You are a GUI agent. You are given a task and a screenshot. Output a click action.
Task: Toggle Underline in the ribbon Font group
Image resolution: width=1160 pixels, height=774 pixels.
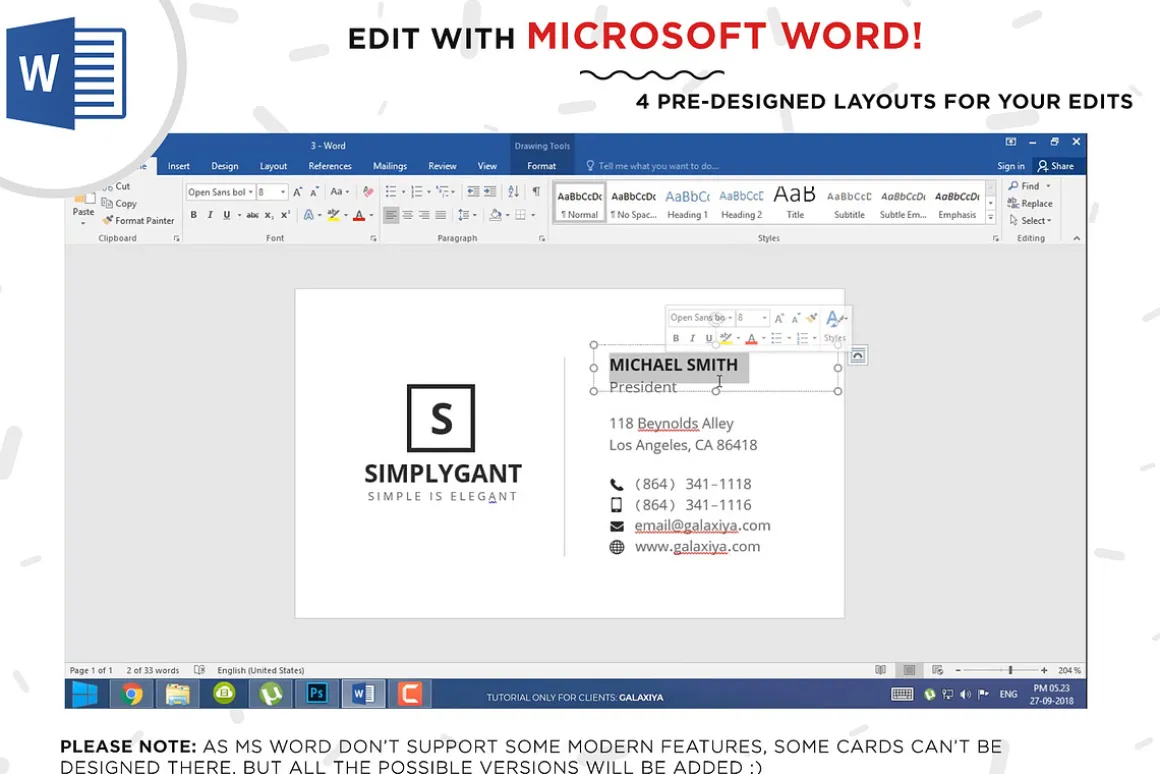(226, 215)
